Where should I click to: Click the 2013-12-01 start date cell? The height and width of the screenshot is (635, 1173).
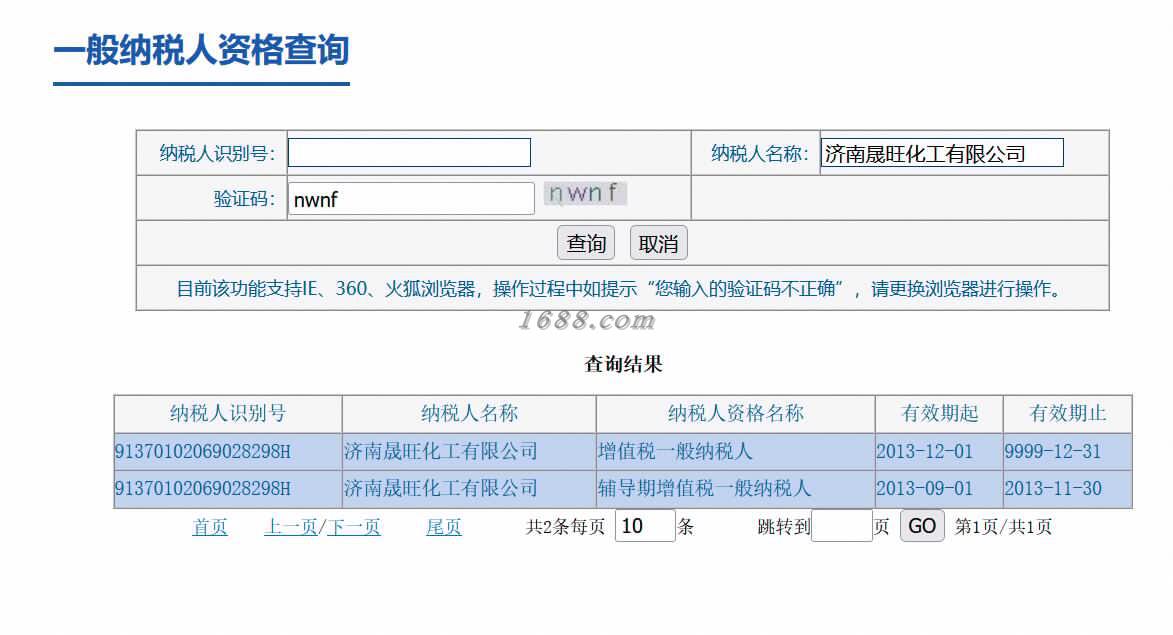pyautogui.click(x=939, y=452)
